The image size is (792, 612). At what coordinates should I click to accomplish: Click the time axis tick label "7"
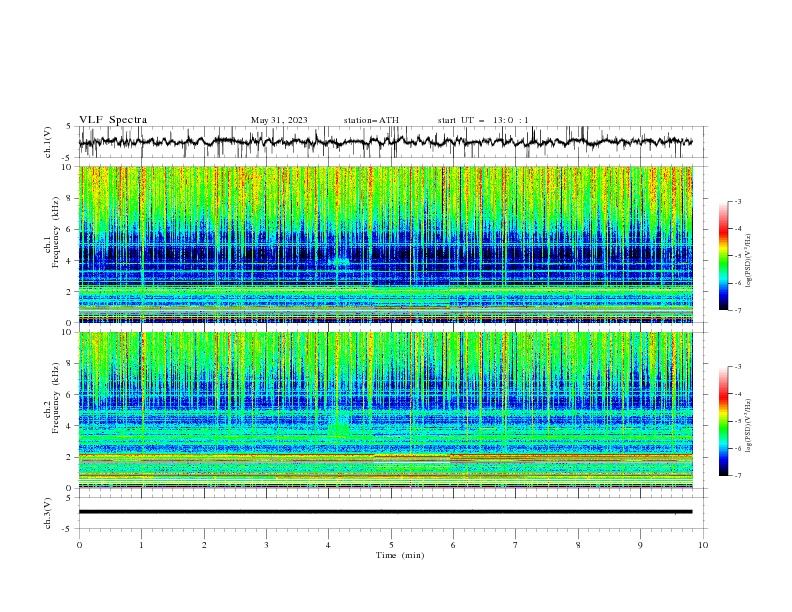tap(516, 545)
